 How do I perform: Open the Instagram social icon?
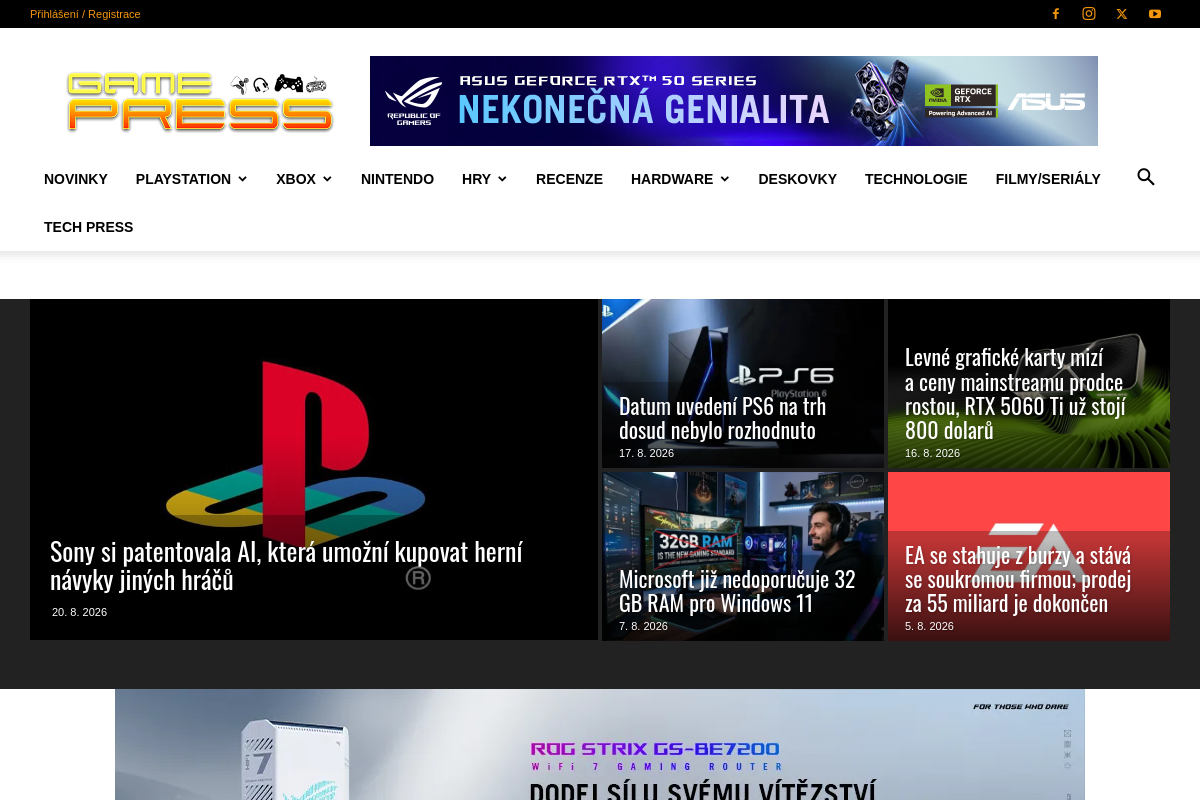1089,14
